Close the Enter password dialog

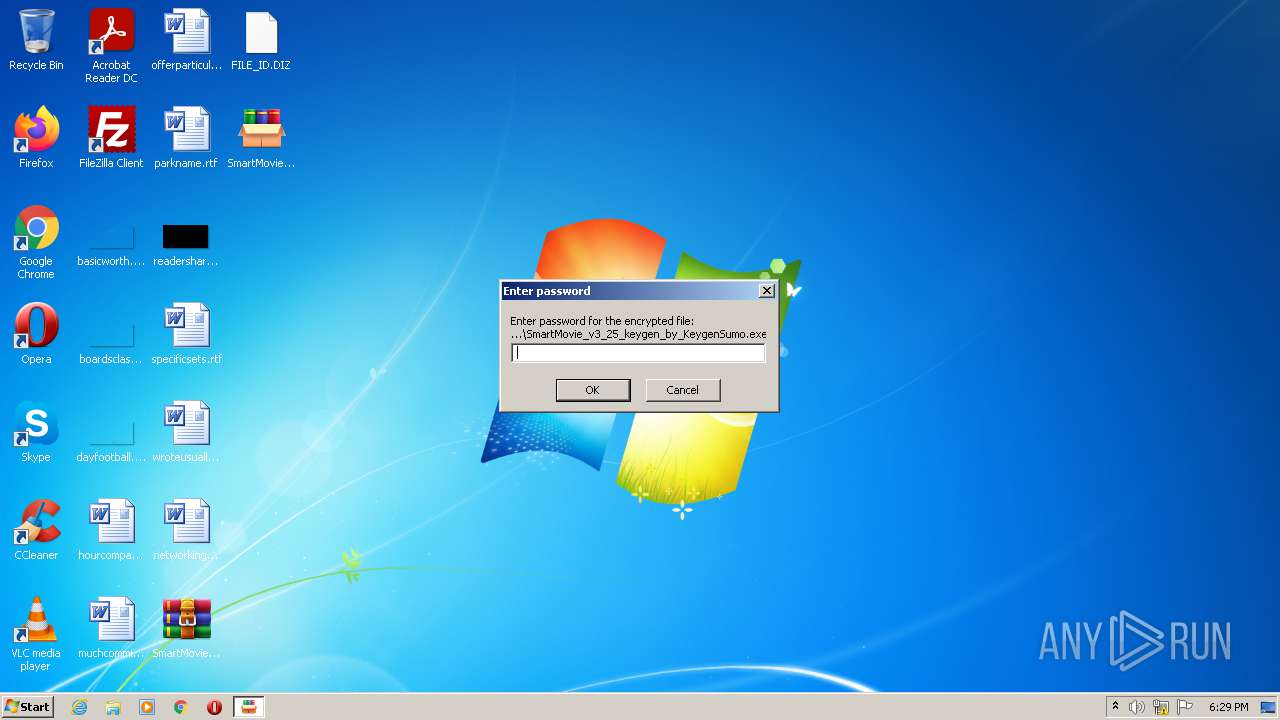click(x=767, y=291)
